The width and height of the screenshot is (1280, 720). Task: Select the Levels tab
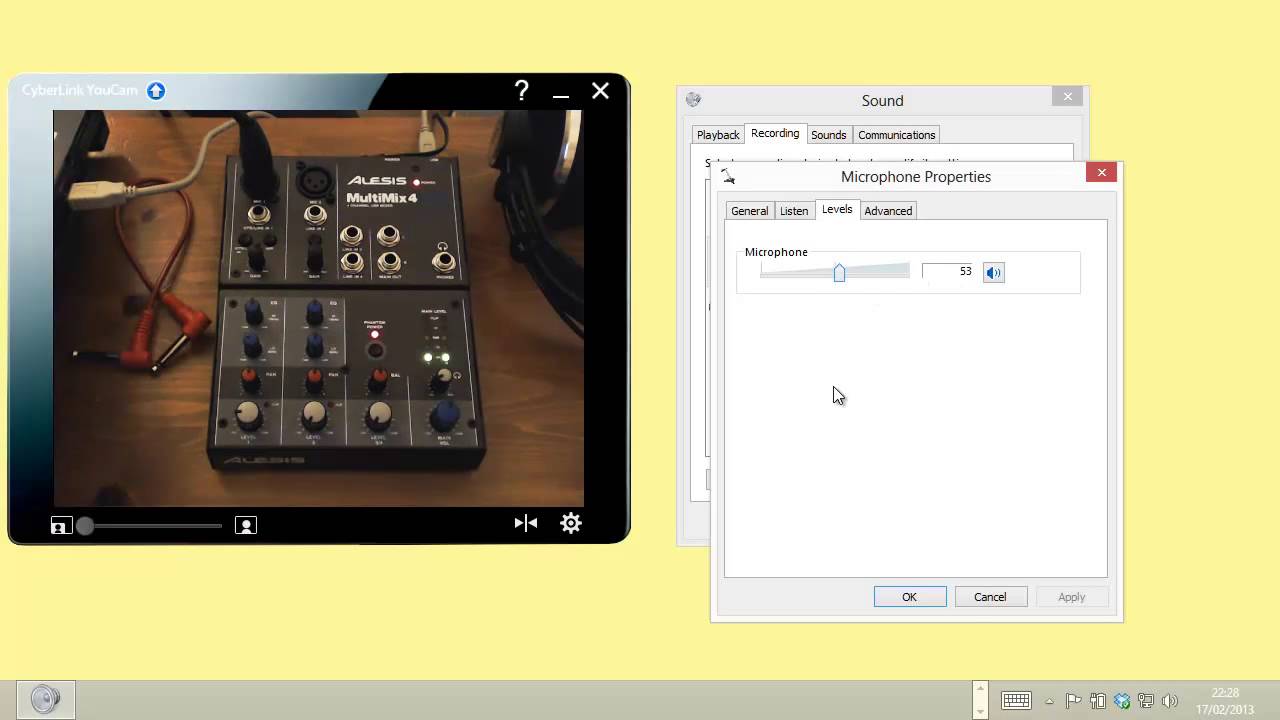click(837, 210)
